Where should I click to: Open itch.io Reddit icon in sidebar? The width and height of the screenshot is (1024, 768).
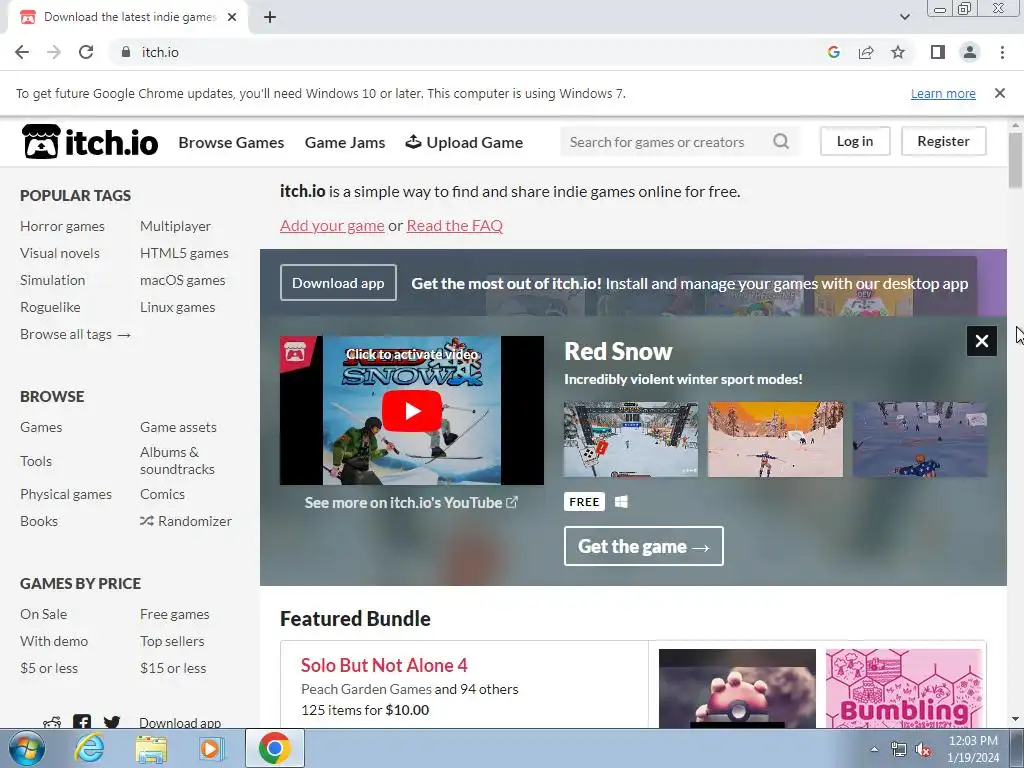52,722
